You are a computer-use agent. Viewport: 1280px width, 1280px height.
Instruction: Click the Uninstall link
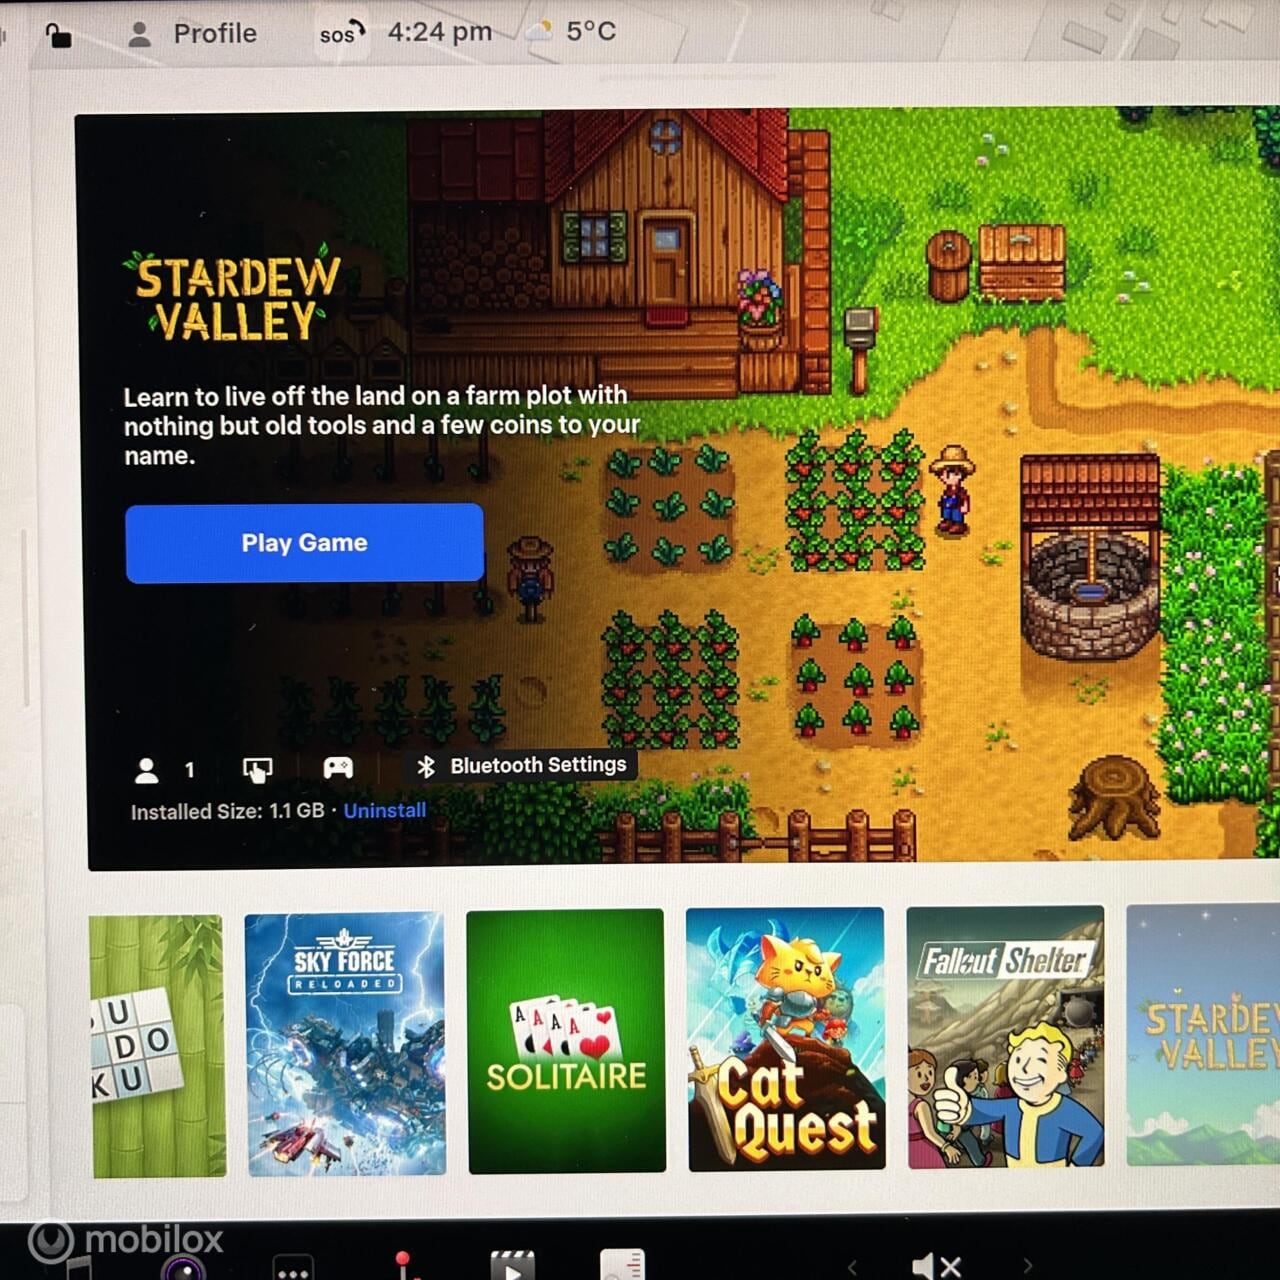[x=384, y=811]
